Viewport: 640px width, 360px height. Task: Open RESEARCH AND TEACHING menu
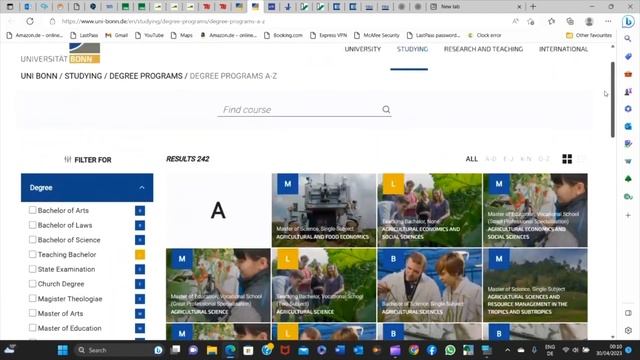pos(483,49)
